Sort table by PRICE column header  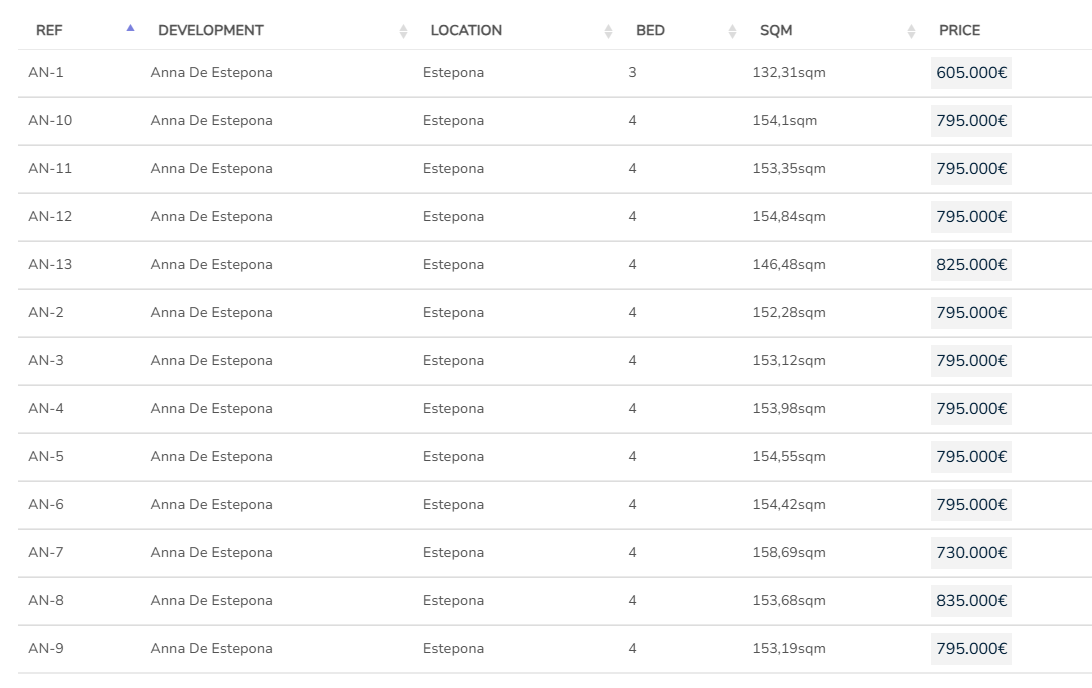[959, 31]
